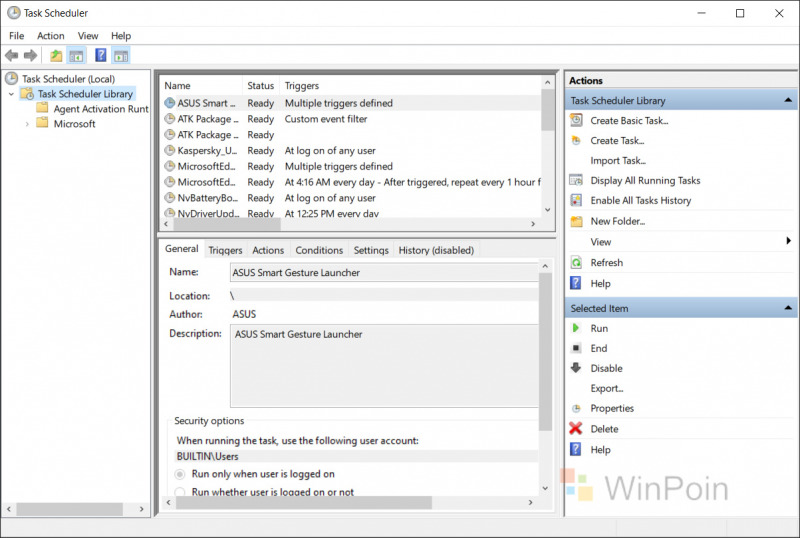Viewport: 800px width, 538px height.
Task: Open the View menu in menu bar
Action: (88, 36)
